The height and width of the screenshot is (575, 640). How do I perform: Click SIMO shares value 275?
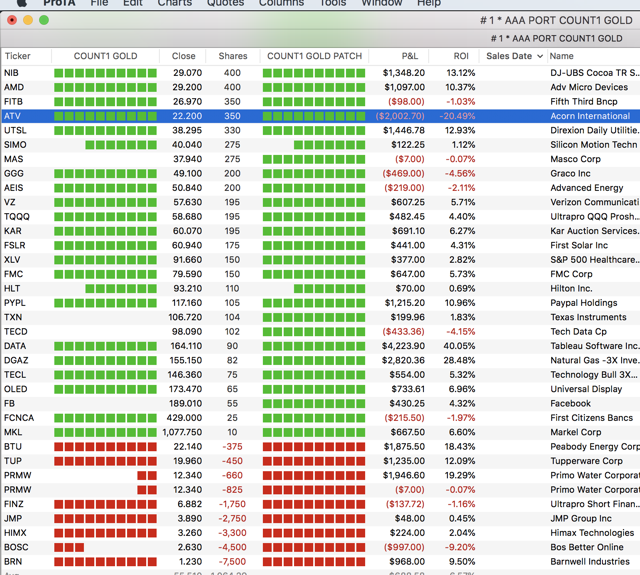[232, 145]
